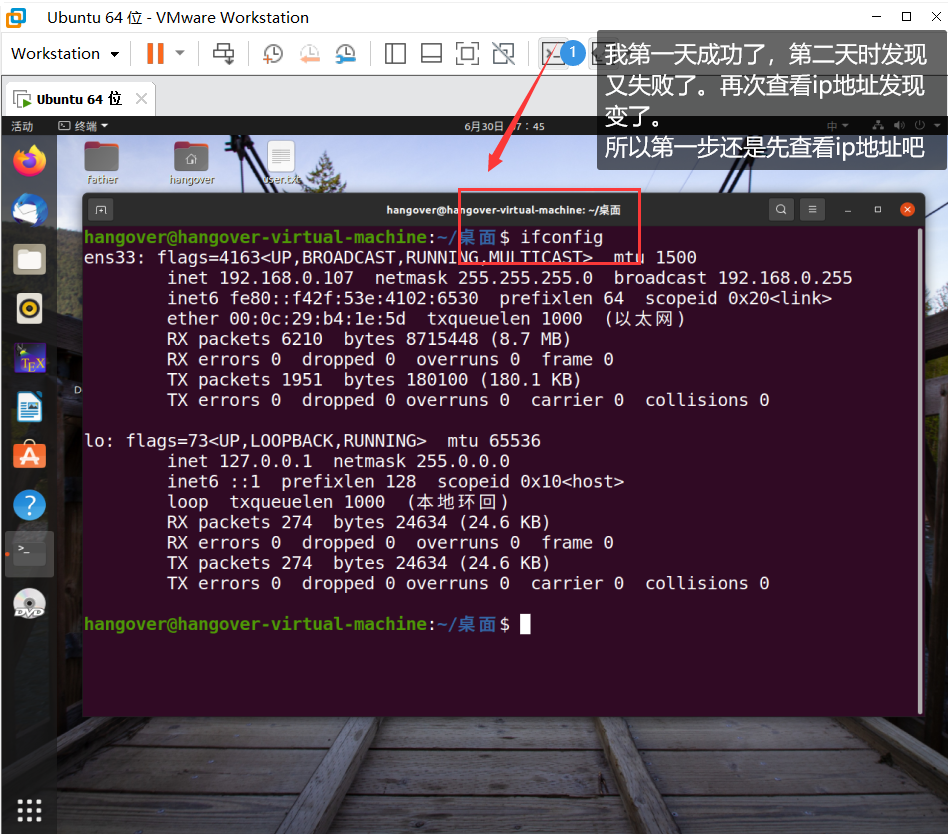Toggle the library sidebar view icon
The image size is (948, 834).
pyautogui.click(x=395, y=54)
